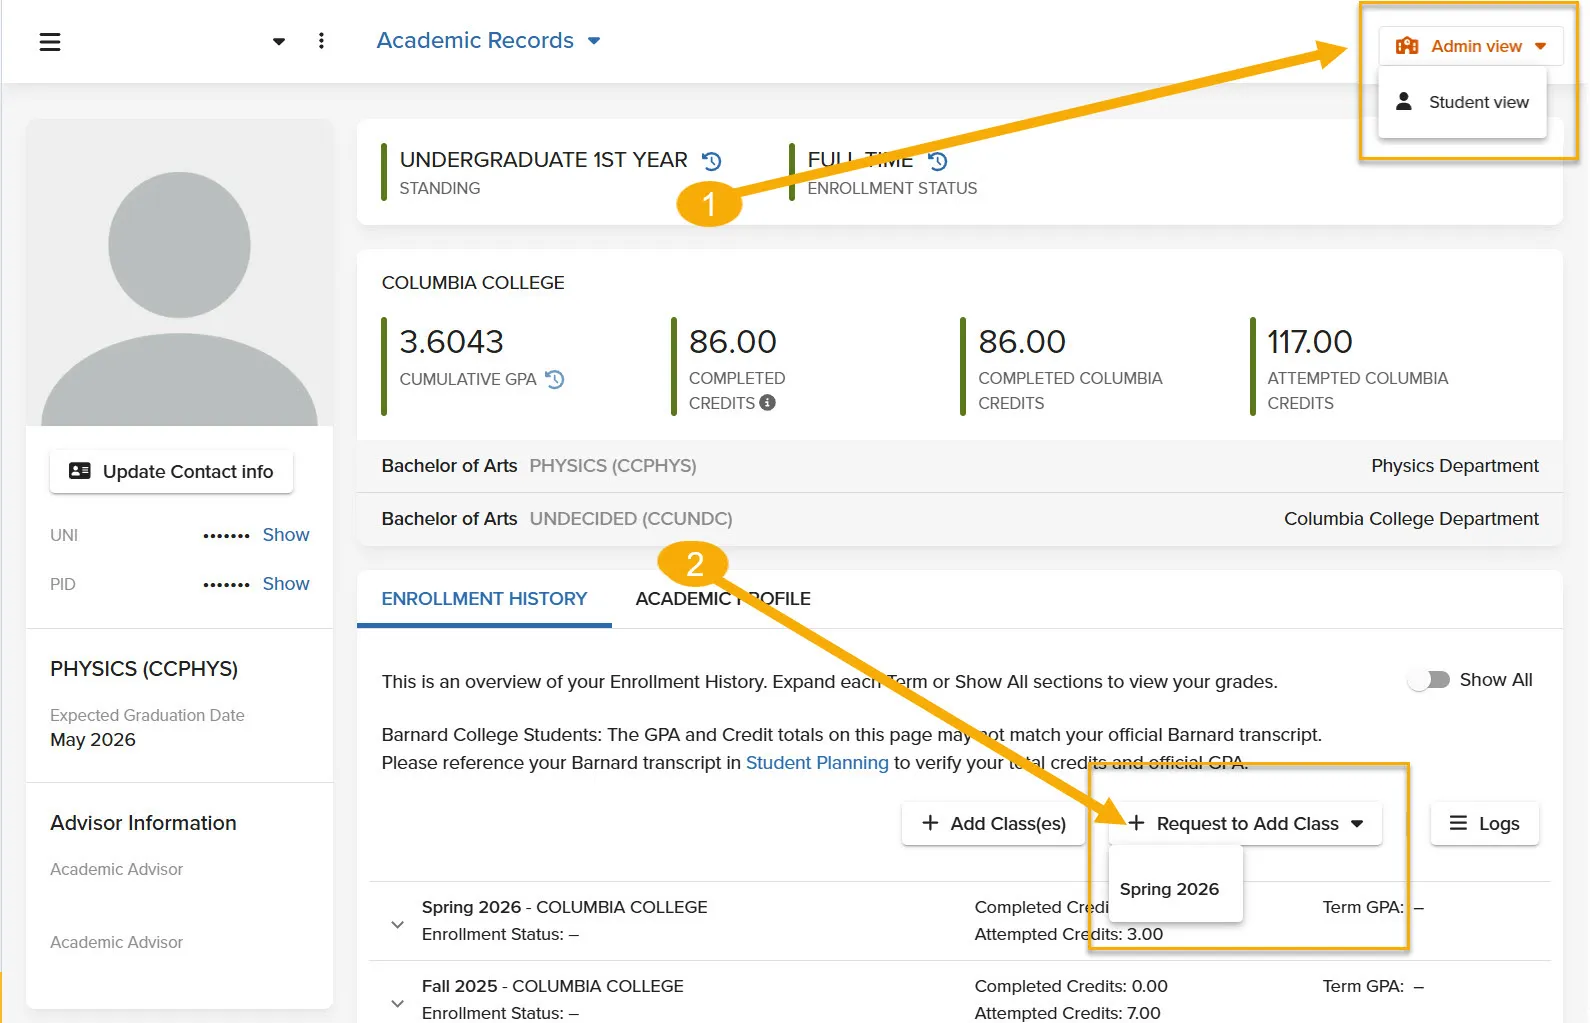Open the Admin view selector
Image resolution: width=1590 pixels, height=1023 pixels.
click(1470, 46)
